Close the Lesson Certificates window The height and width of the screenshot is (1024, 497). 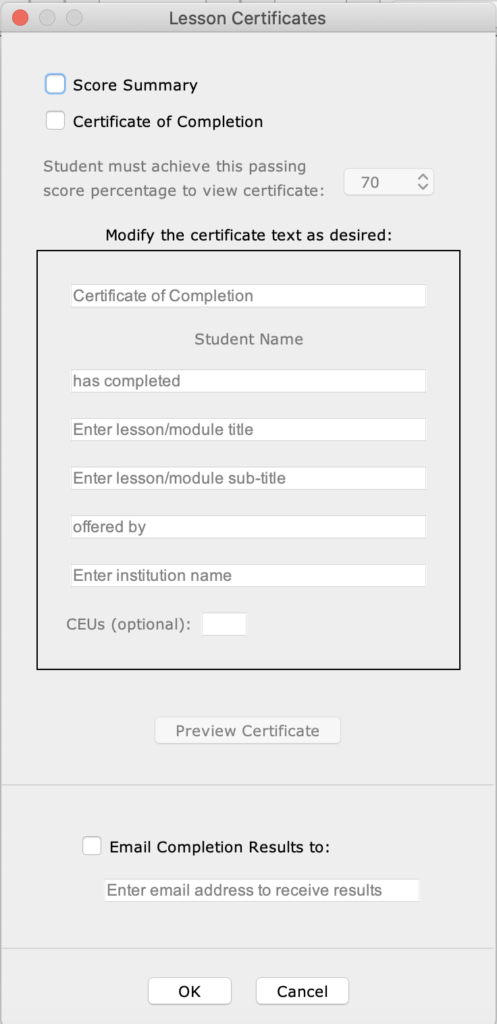click(20, 18)
